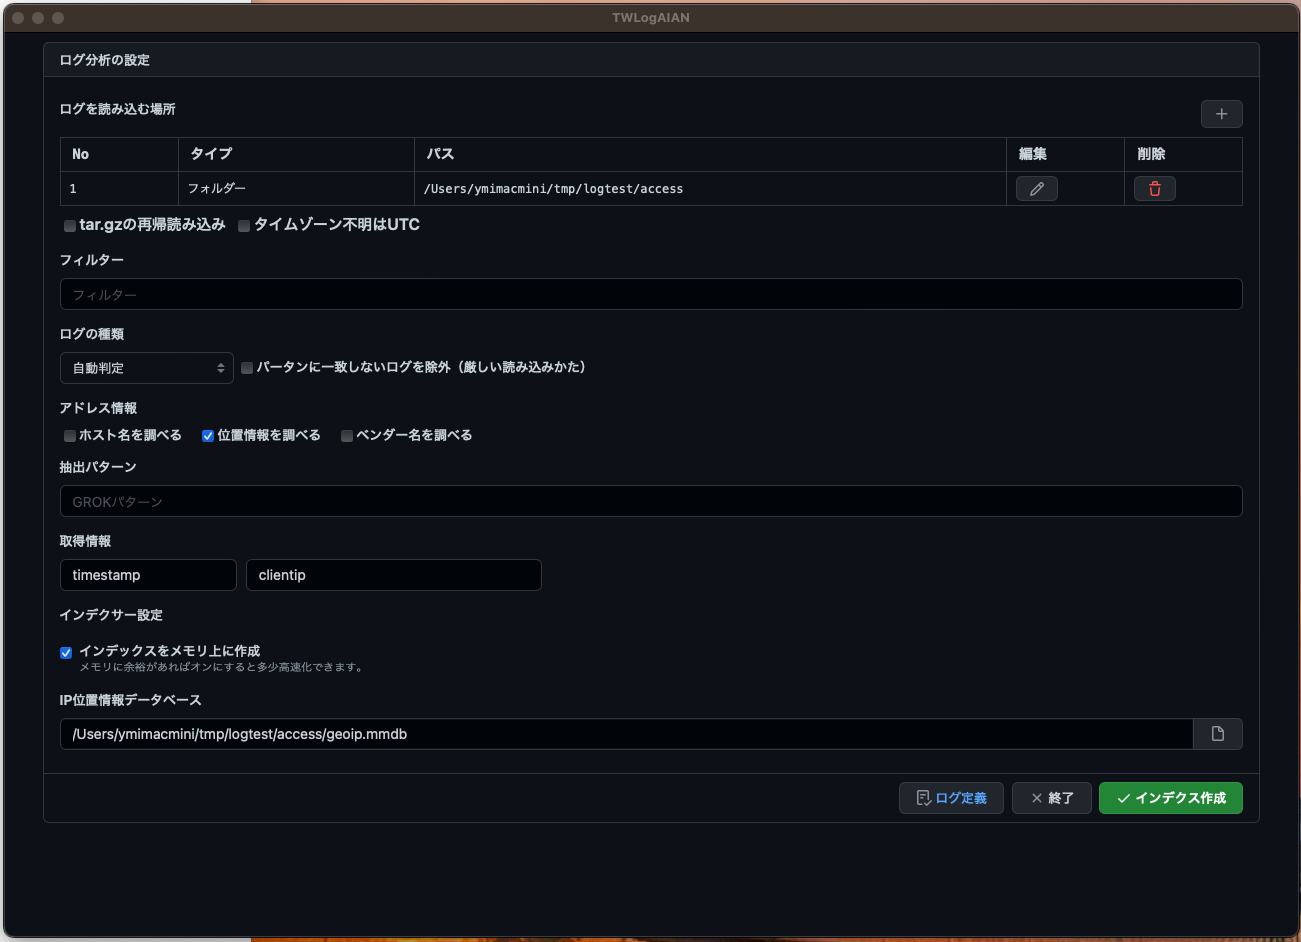Uncheck the 位置情報を調べる checkbox
The image size is (1301, 942).
pos(208,436)
